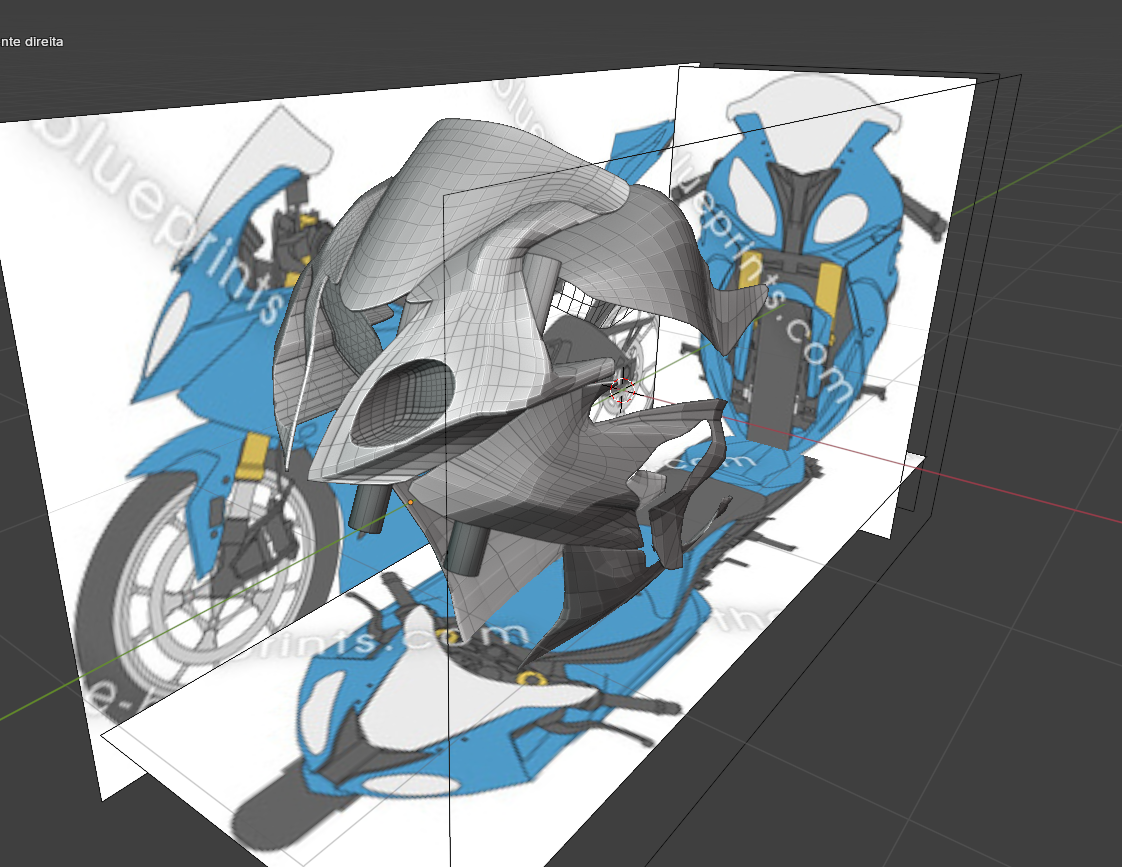Select the orange object origin dot
This screenshot has width=1122, height=867.
[410, 503]
